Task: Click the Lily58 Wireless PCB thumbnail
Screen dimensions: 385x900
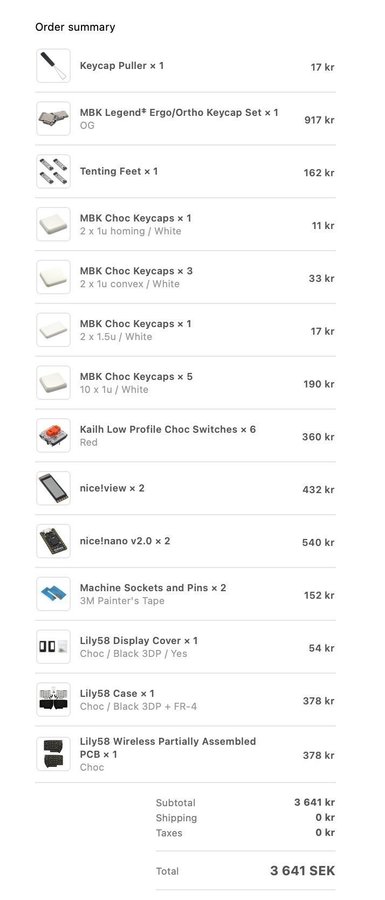Action: coord(53,754)
